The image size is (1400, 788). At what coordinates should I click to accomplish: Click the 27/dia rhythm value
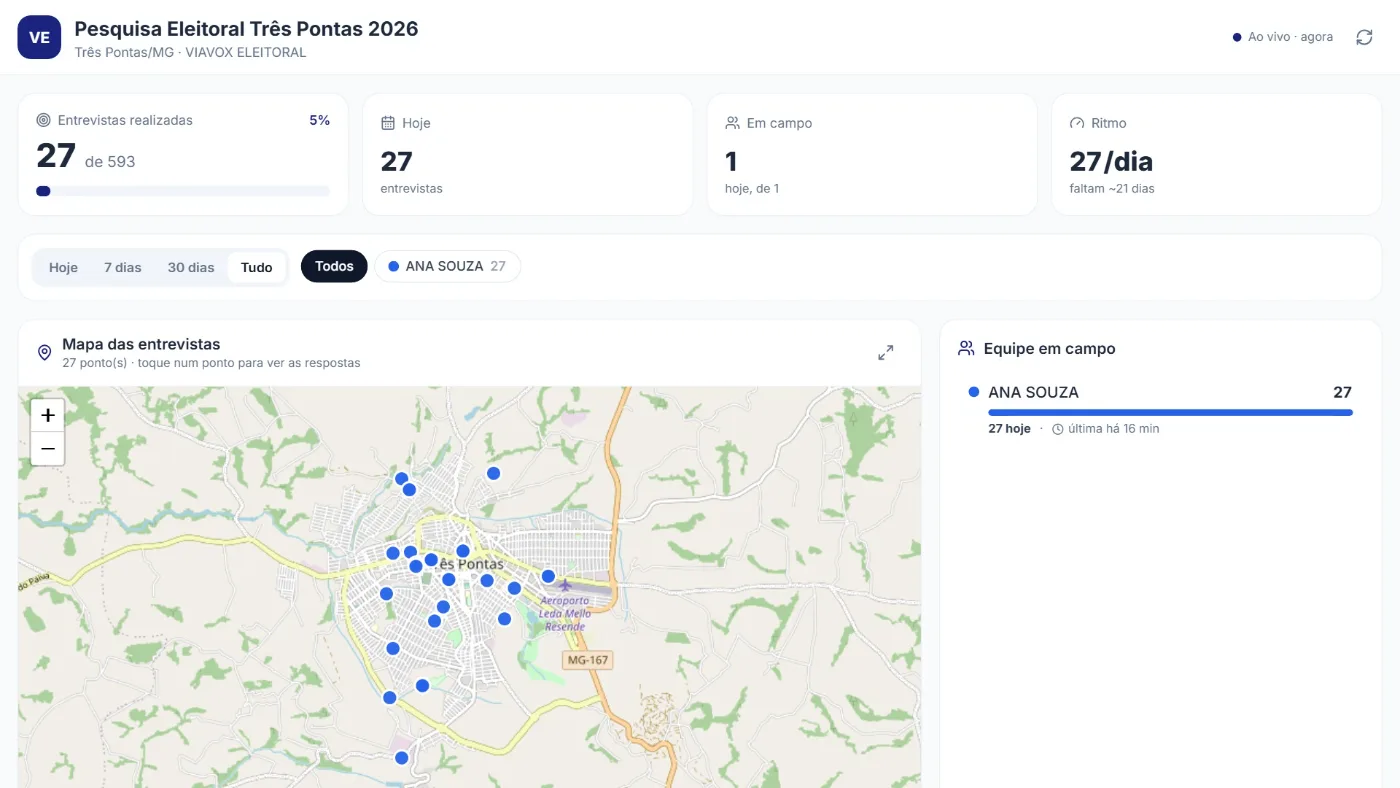(1111, 161)
